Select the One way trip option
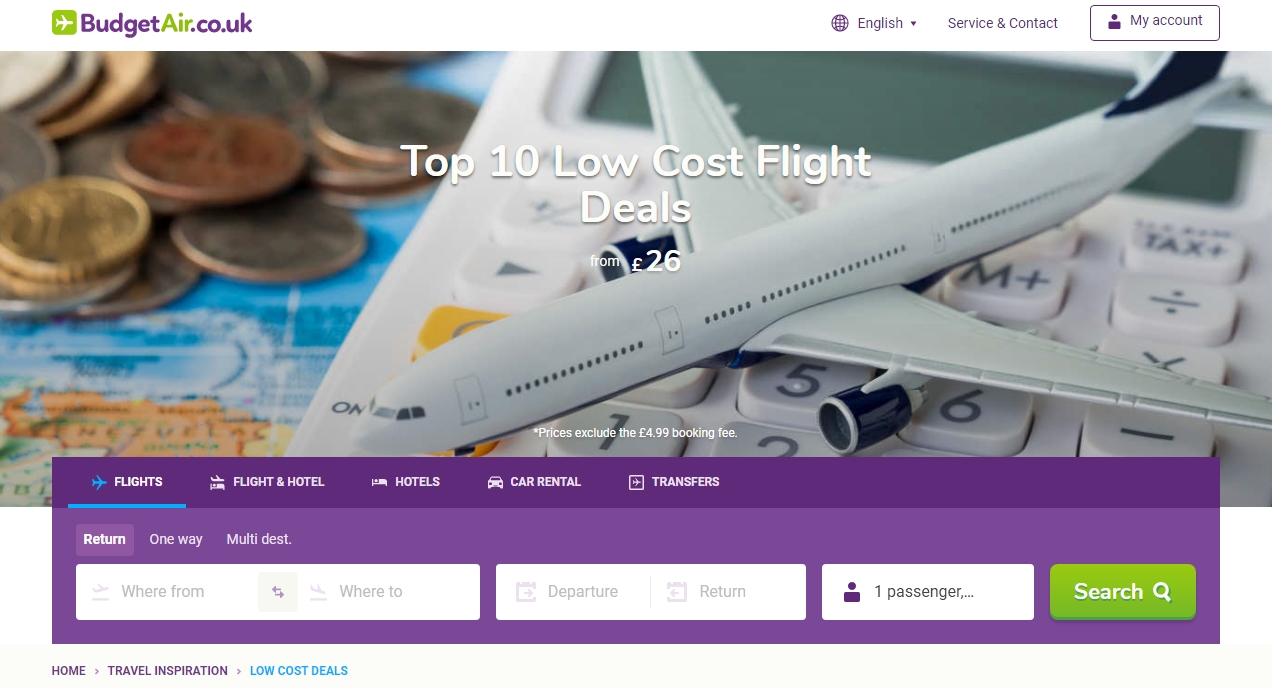The width and height of the screenshot is (1272, 688). click(176, 539)
